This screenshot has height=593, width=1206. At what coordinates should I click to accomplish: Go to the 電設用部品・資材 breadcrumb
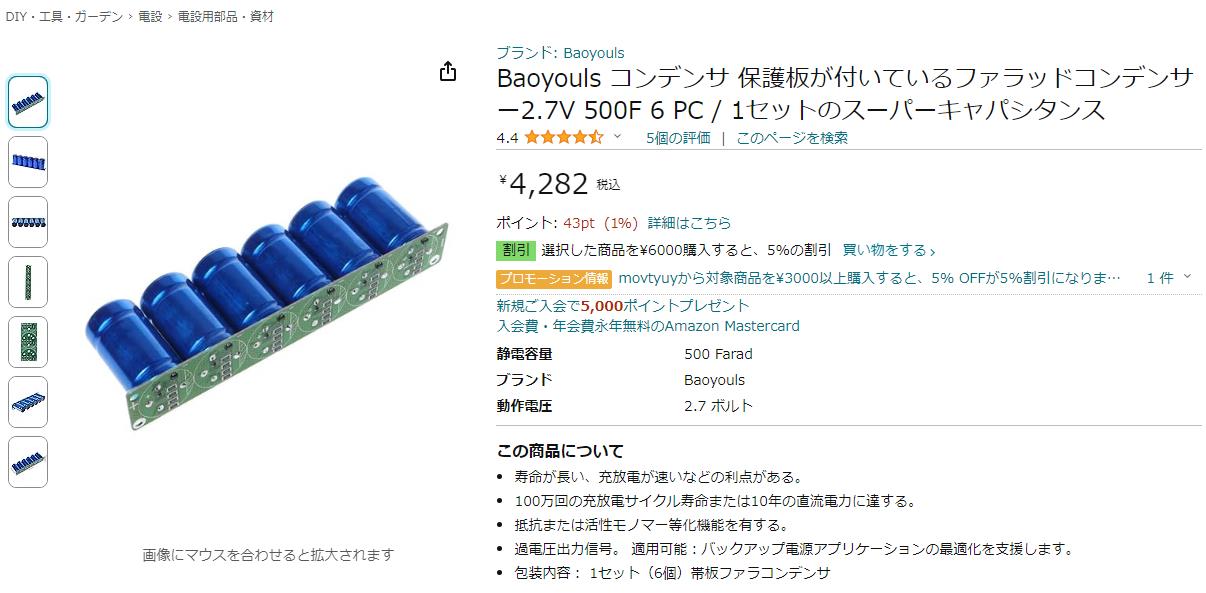225,17
